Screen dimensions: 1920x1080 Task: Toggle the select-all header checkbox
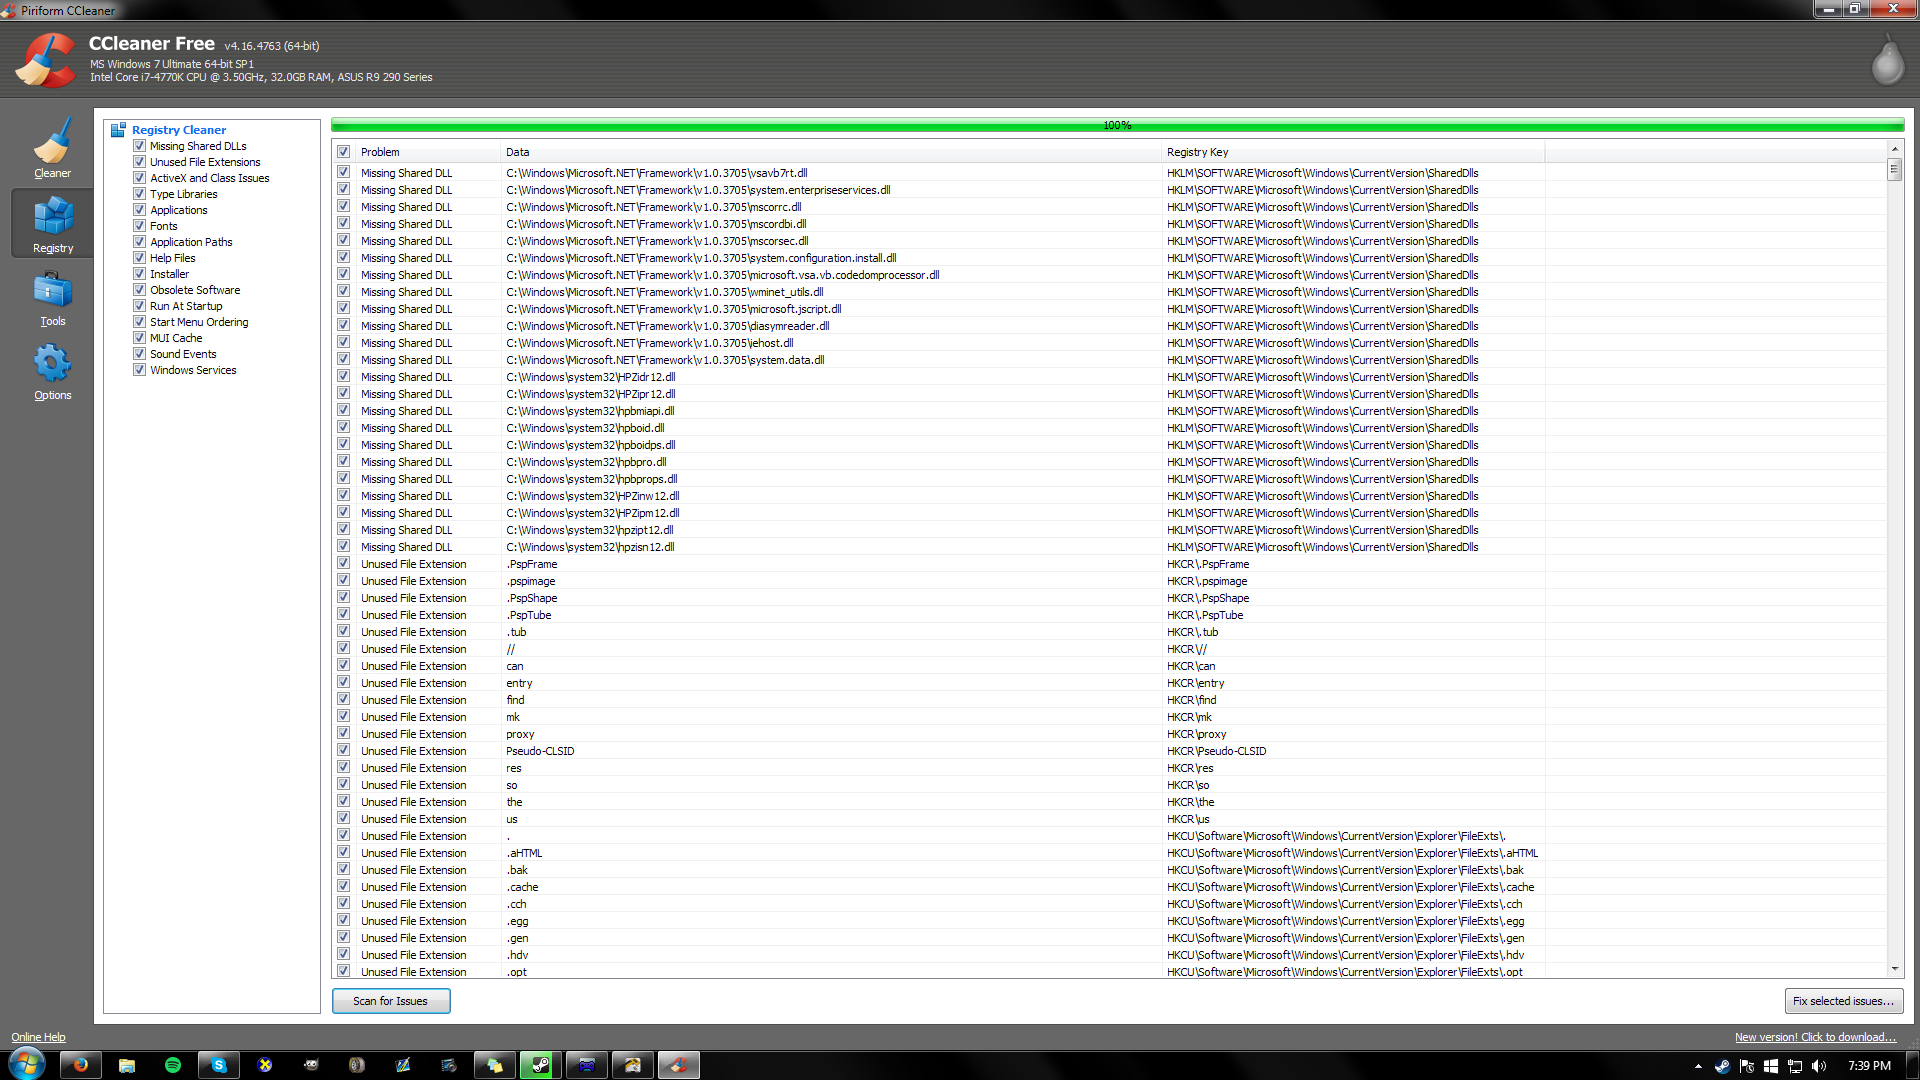click(344, 152)
